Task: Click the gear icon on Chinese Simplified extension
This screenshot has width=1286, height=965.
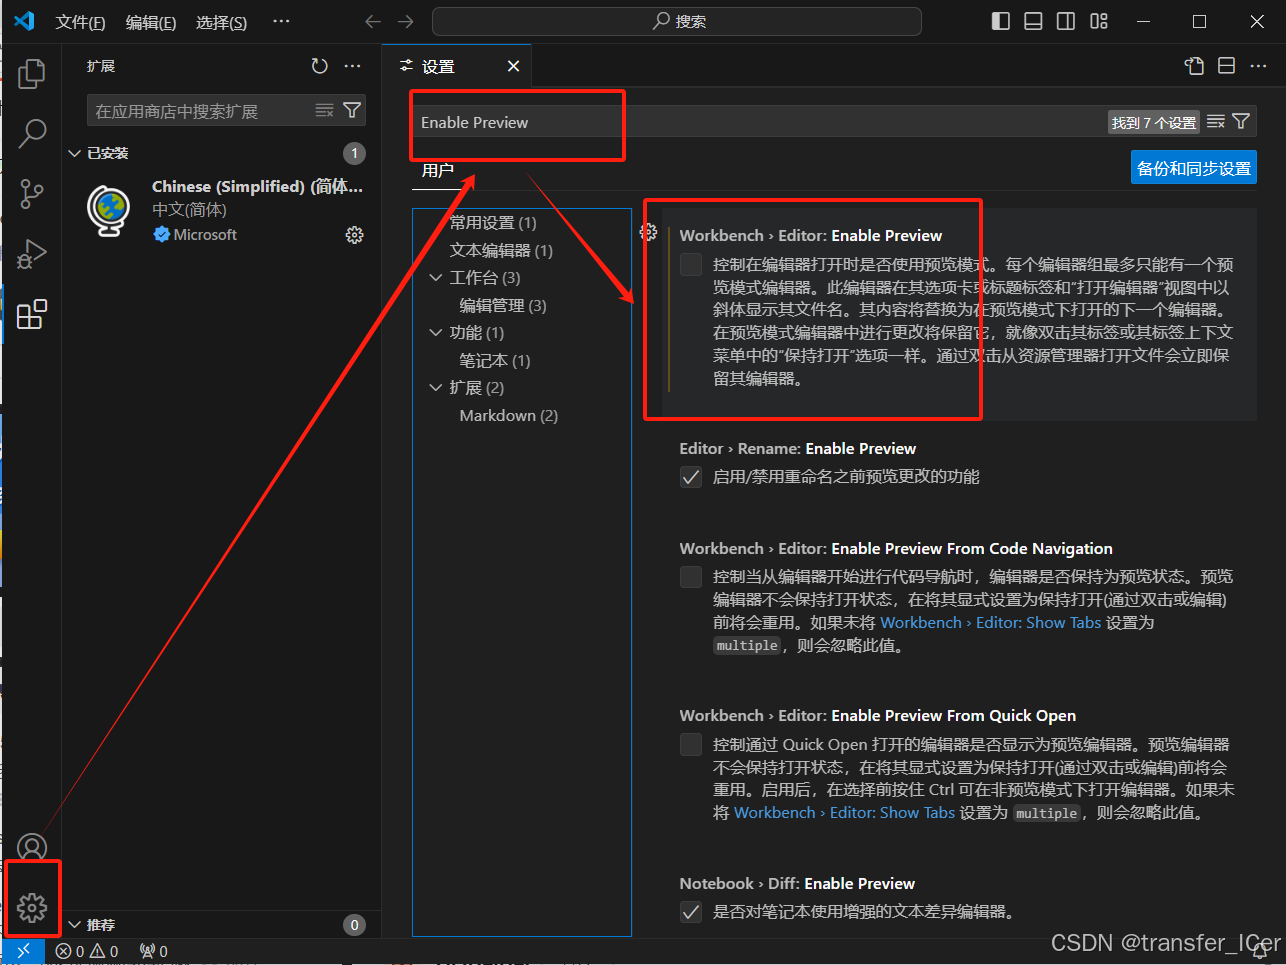Action: pos(354,235)
